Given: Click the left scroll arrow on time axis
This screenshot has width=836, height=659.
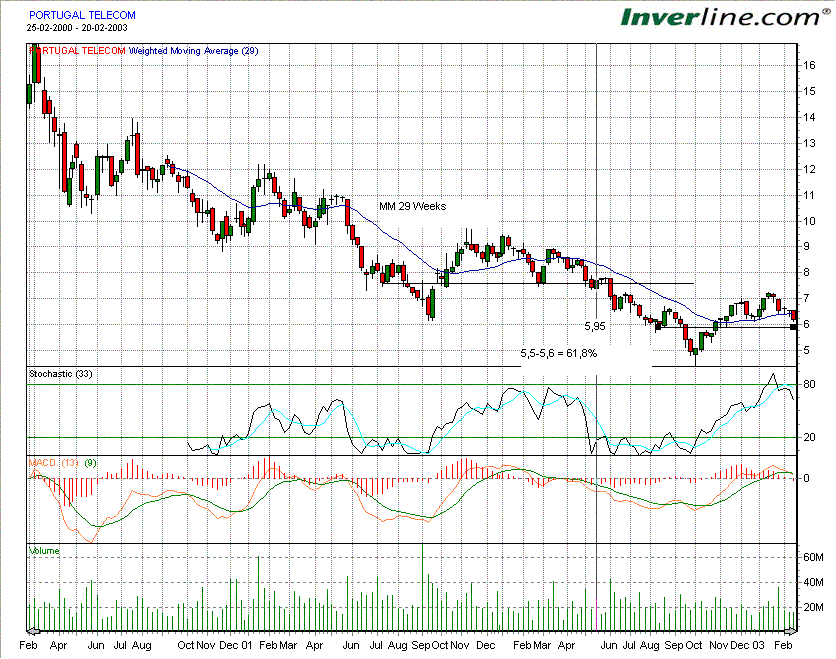Looking at the screenshot, I should click(x=33, y=632).
